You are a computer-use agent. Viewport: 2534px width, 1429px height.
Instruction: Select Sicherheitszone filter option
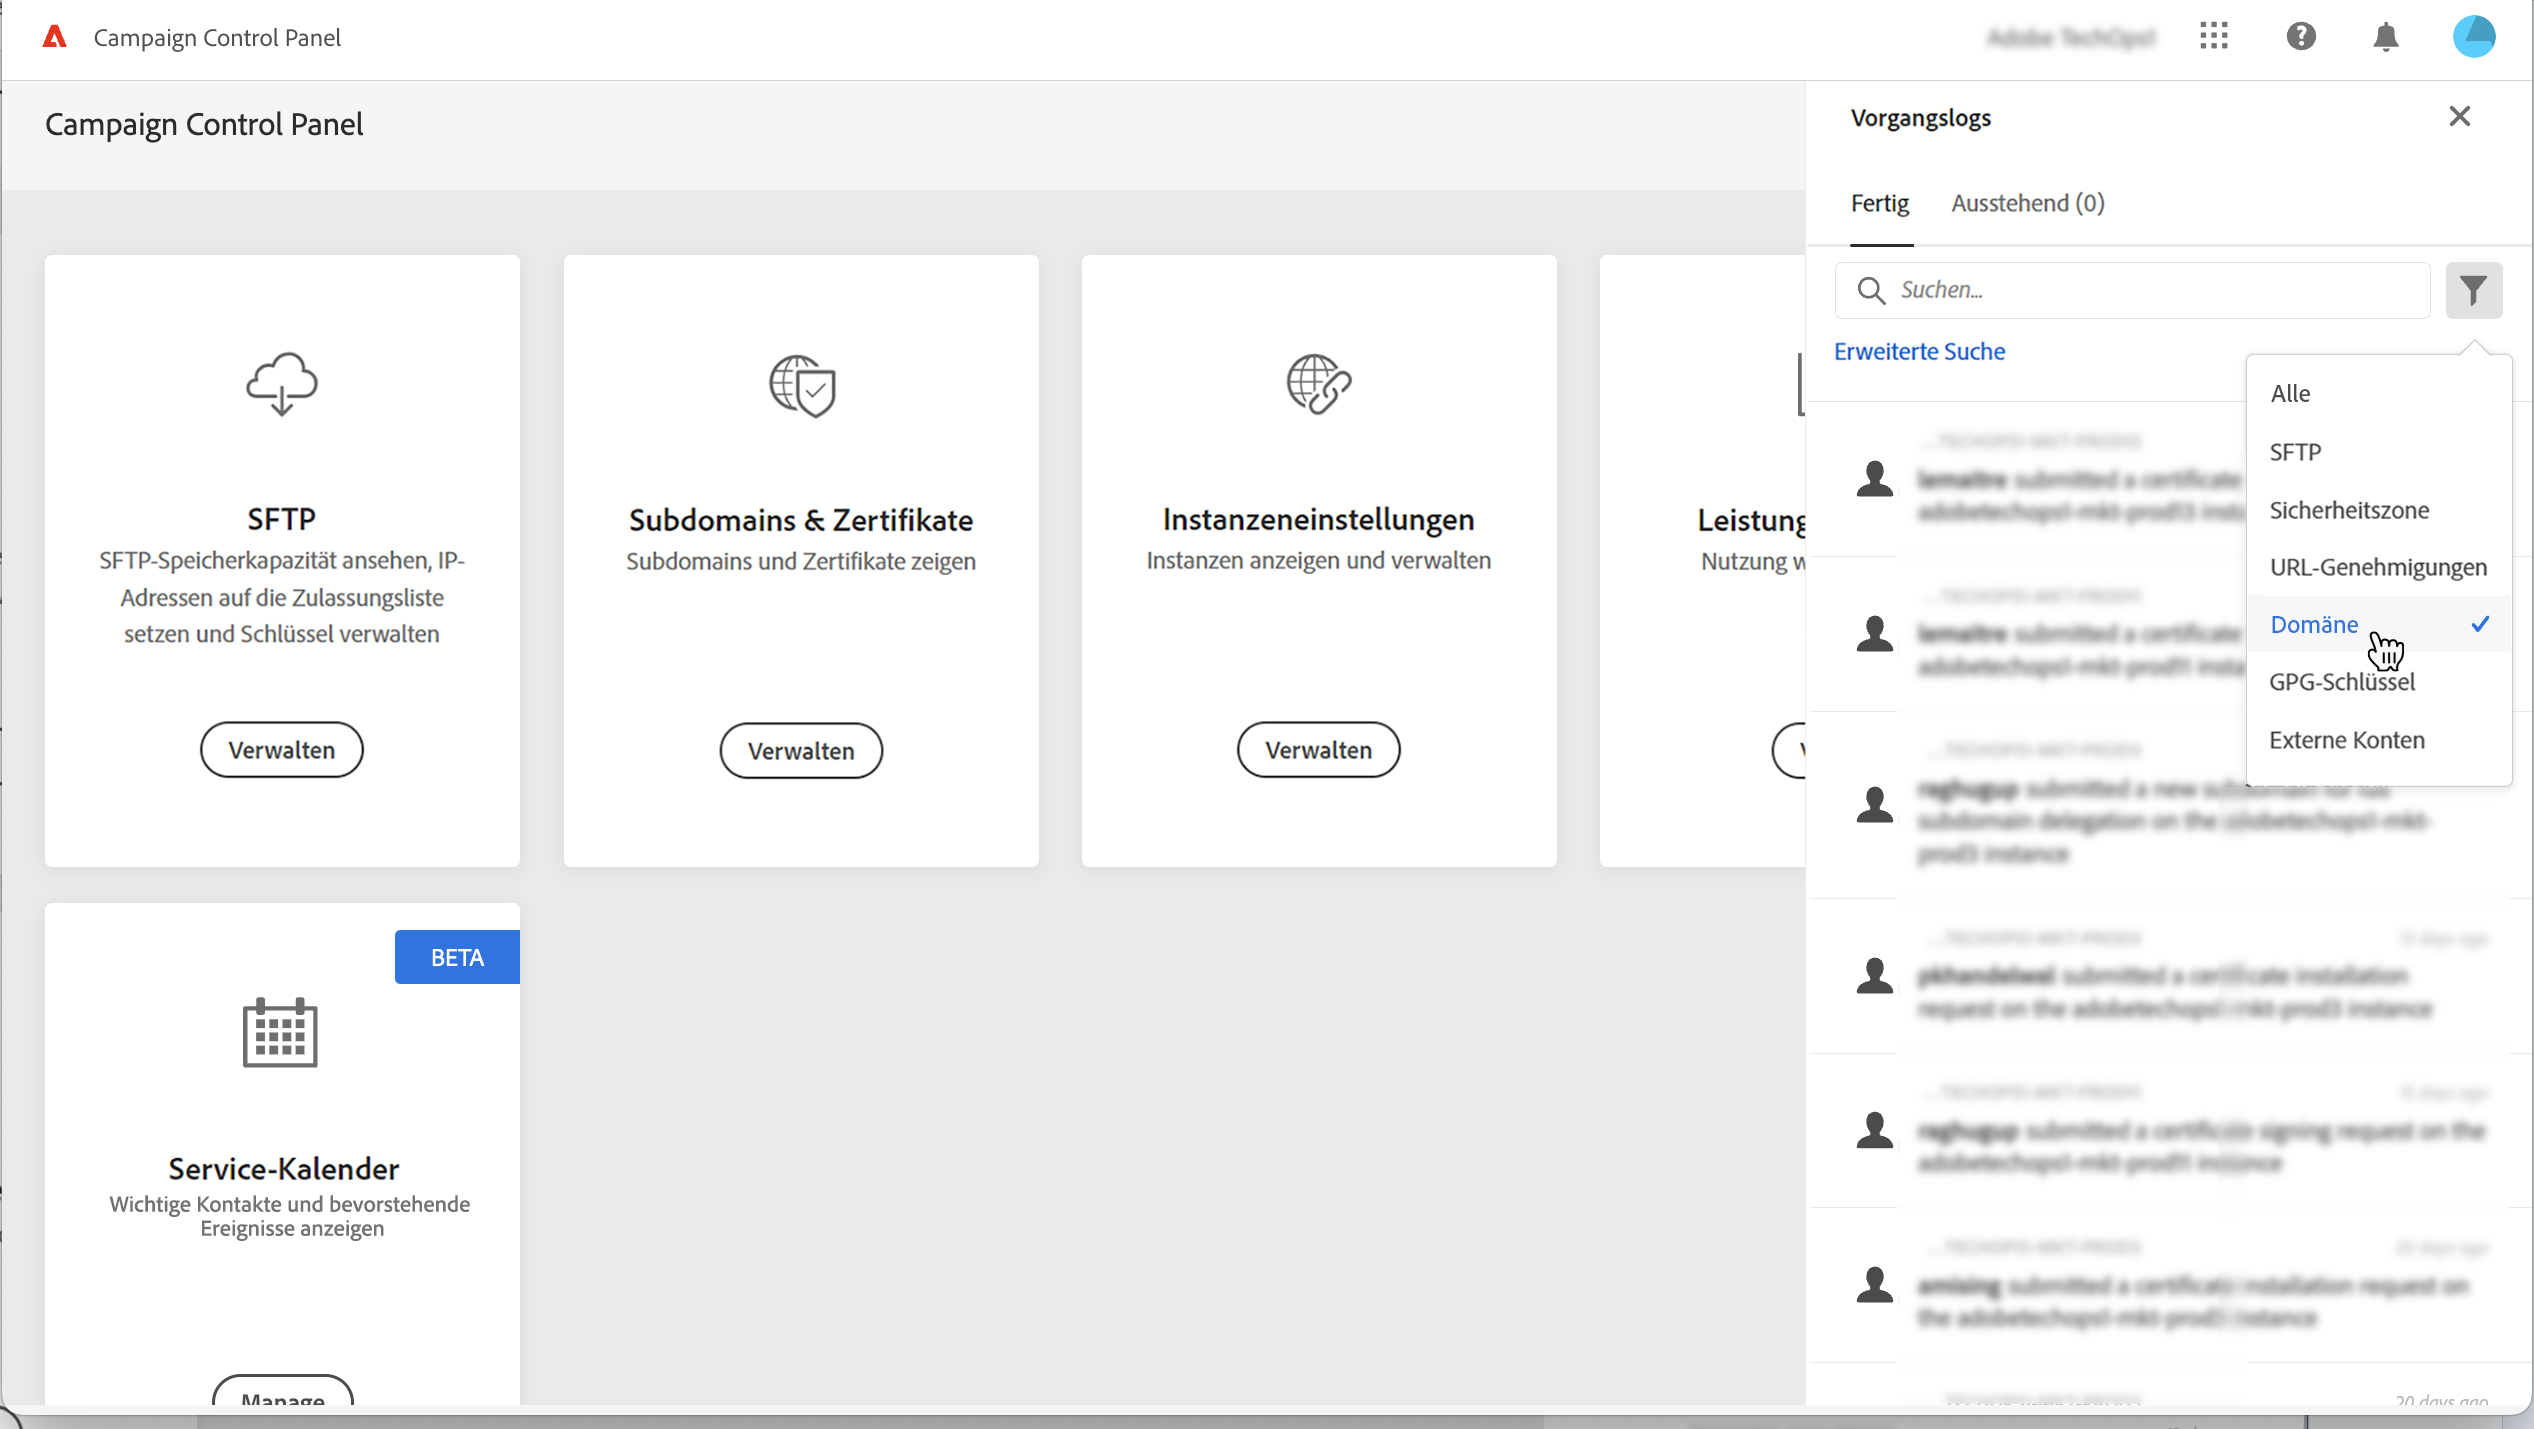tap(2348, 510)
